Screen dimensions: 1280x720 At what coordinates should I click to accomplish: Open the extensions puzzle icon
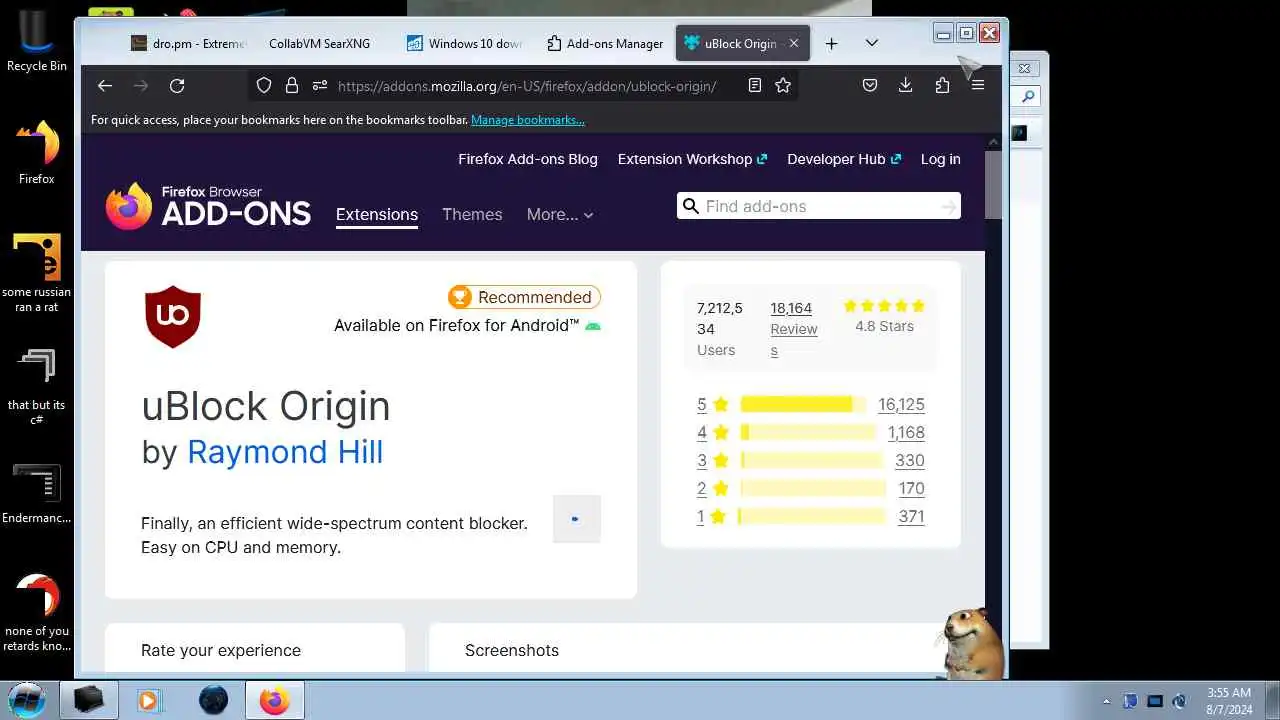942,86
